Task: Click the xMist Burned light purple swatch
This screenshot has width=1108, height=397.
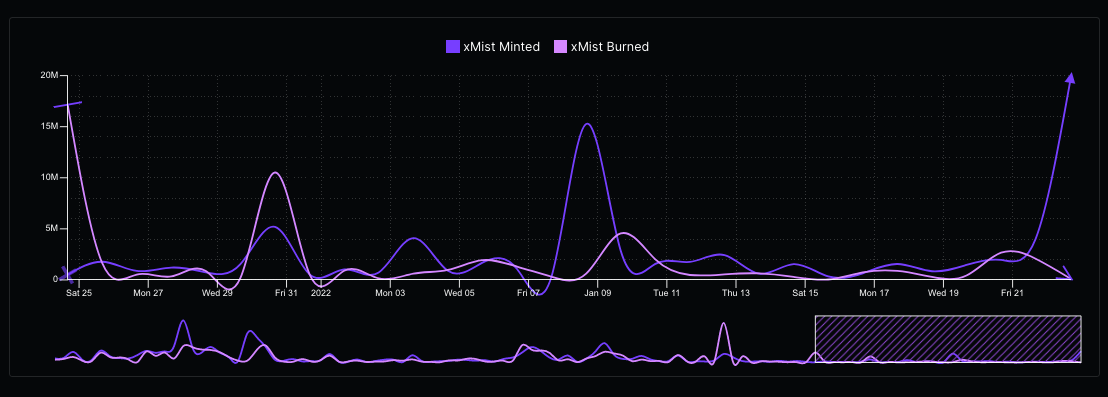Action: pos(560,47)
